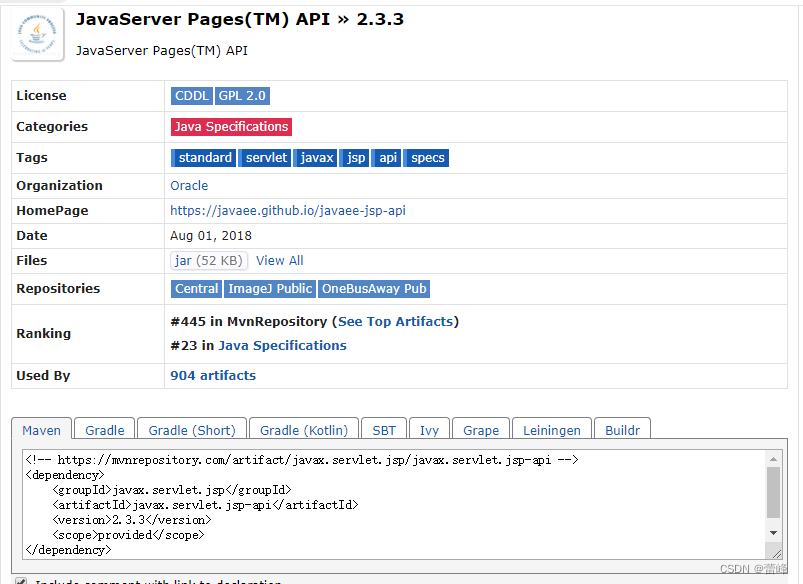Switch to the Maven tab
803x584 pixels.
point(41,429)
